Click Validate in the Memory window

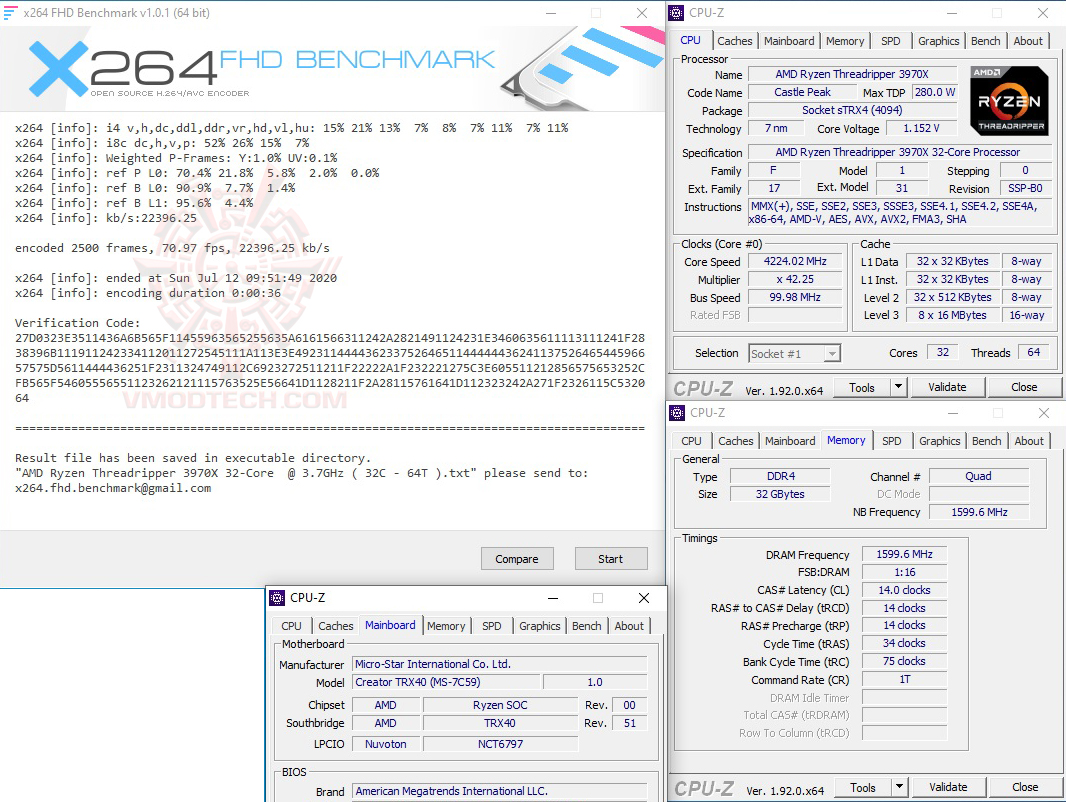coord(948,787)
